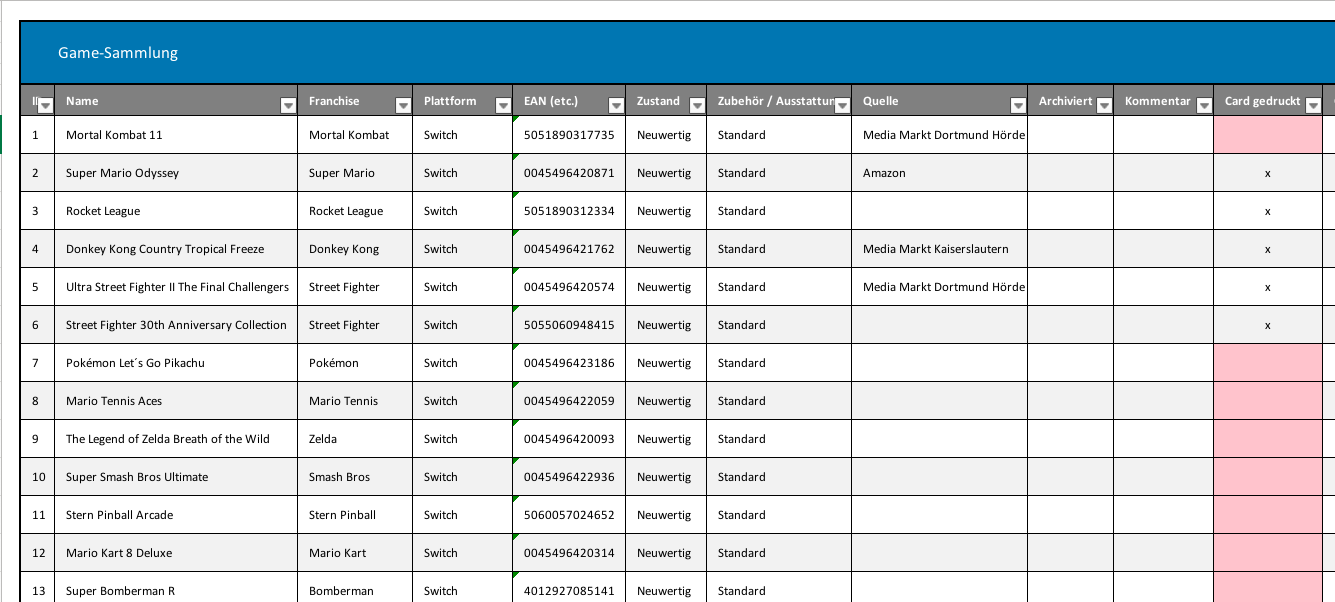Click the Standard cell for Stern Pinball Arcade
Viewport: 1335px width, 602px height.
point(779,515)
